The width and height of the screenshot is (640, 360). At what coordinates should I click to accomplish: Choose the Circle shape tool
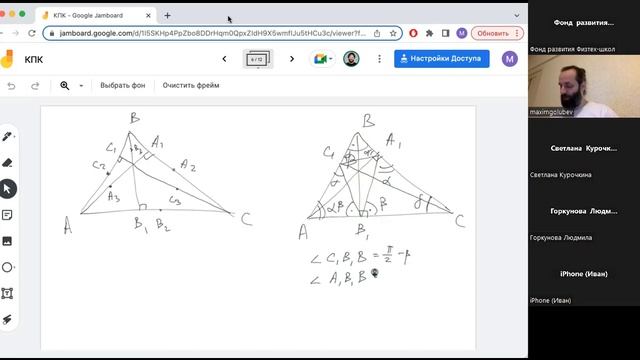(7, 267)
